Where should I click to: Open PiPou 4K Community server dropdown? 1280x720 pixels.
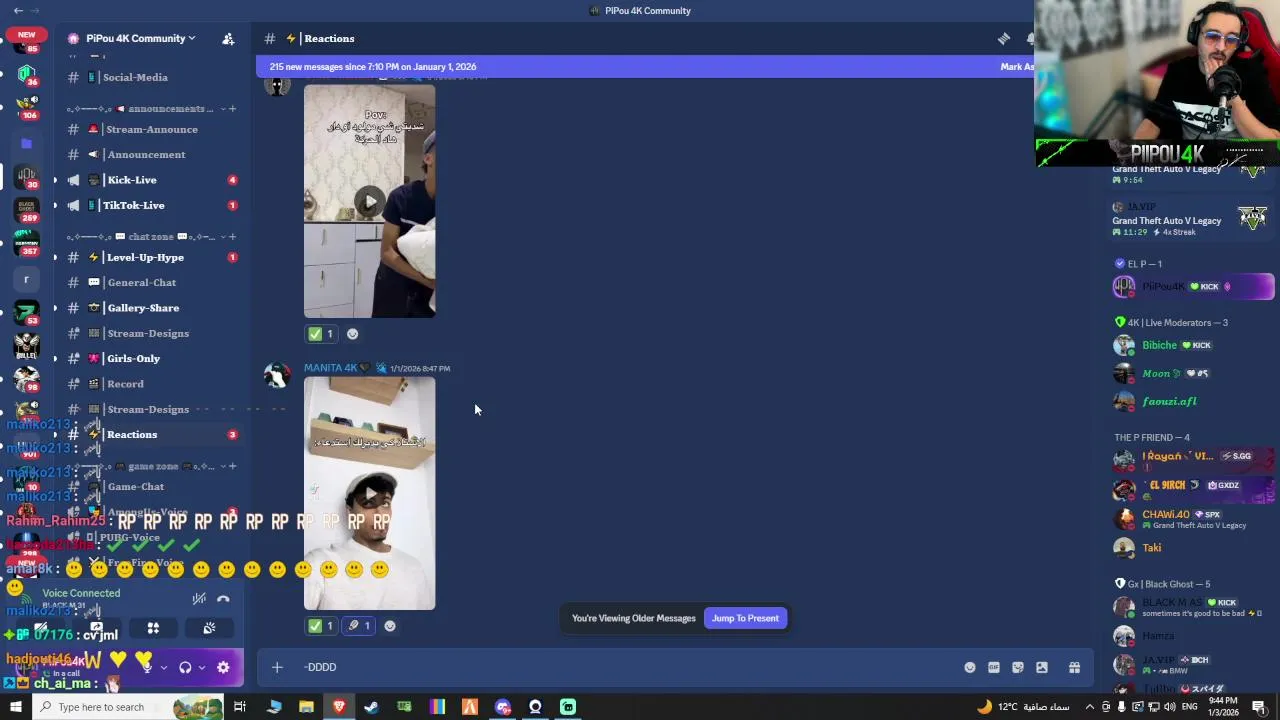tap(140, 39)
